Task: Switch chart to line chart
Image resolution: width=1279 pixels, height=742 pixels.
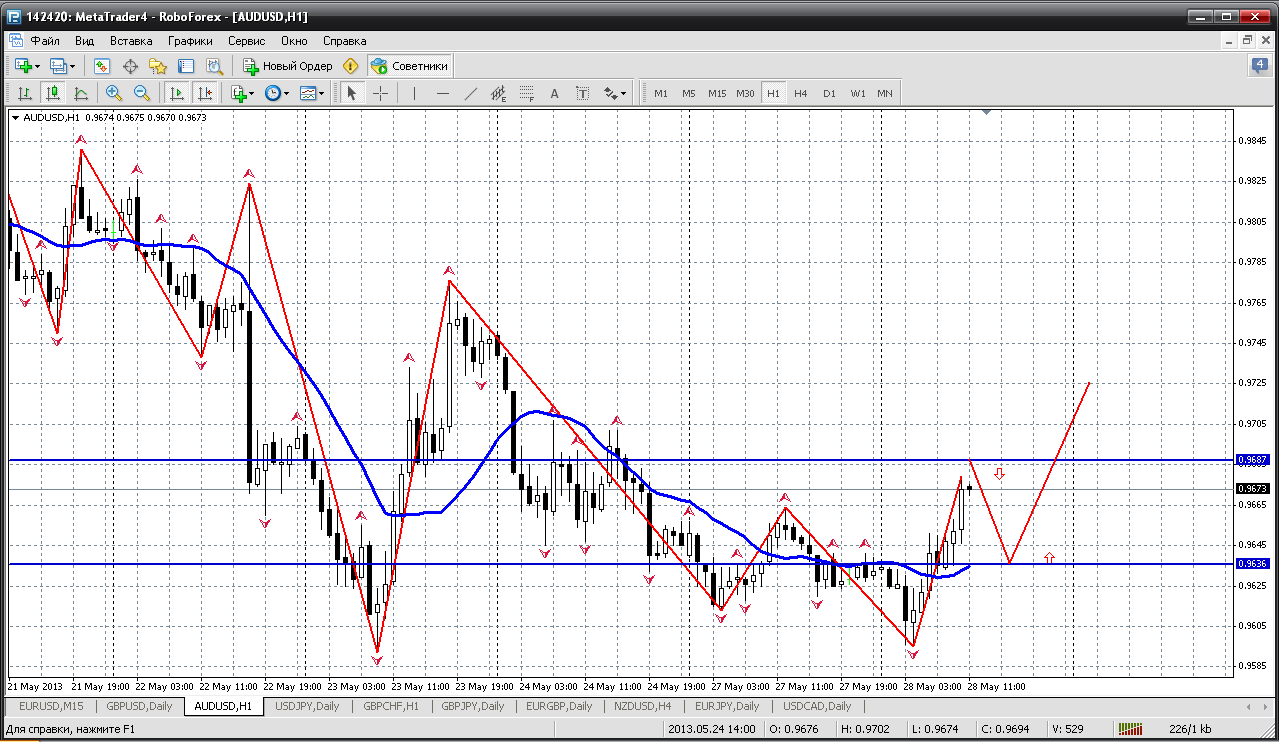Action: click(81, 93)
